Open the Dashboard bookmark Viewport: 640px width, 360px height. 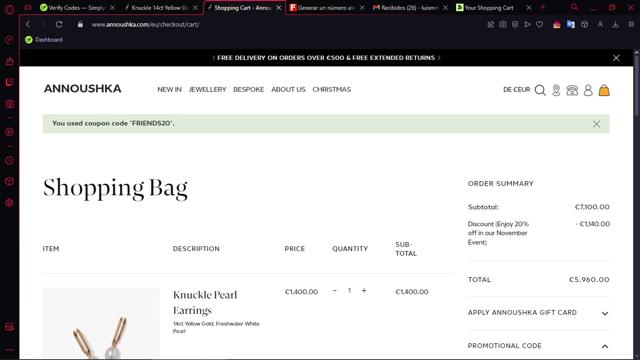click(44, 40)
